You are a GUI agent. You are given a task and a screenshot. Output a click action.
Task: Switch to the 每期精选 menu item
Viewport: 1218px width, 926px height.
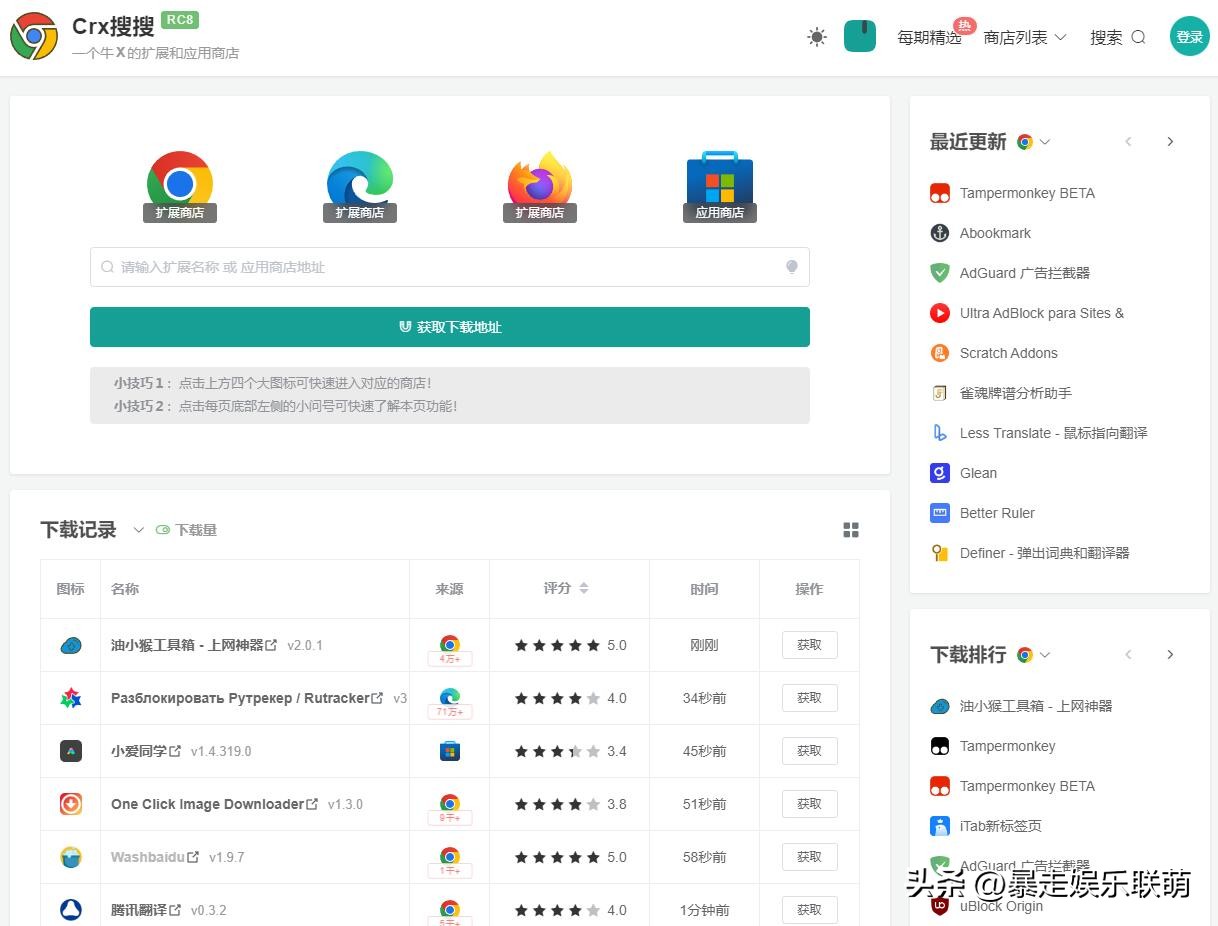pyautogui.click(x=928, y=36)
